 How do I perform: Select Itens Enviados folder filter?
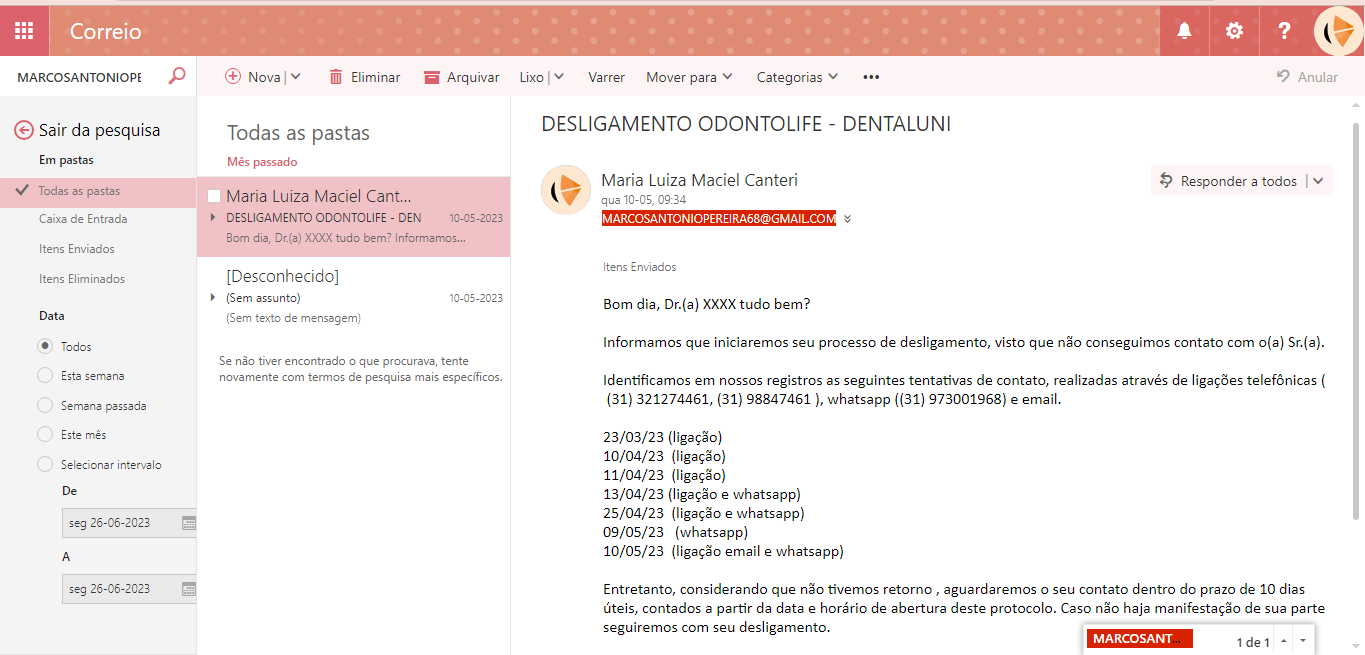point(77,249)
